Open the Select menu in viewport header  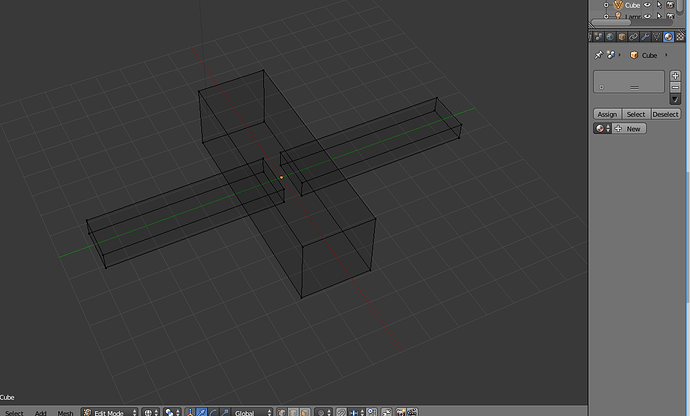14,413
